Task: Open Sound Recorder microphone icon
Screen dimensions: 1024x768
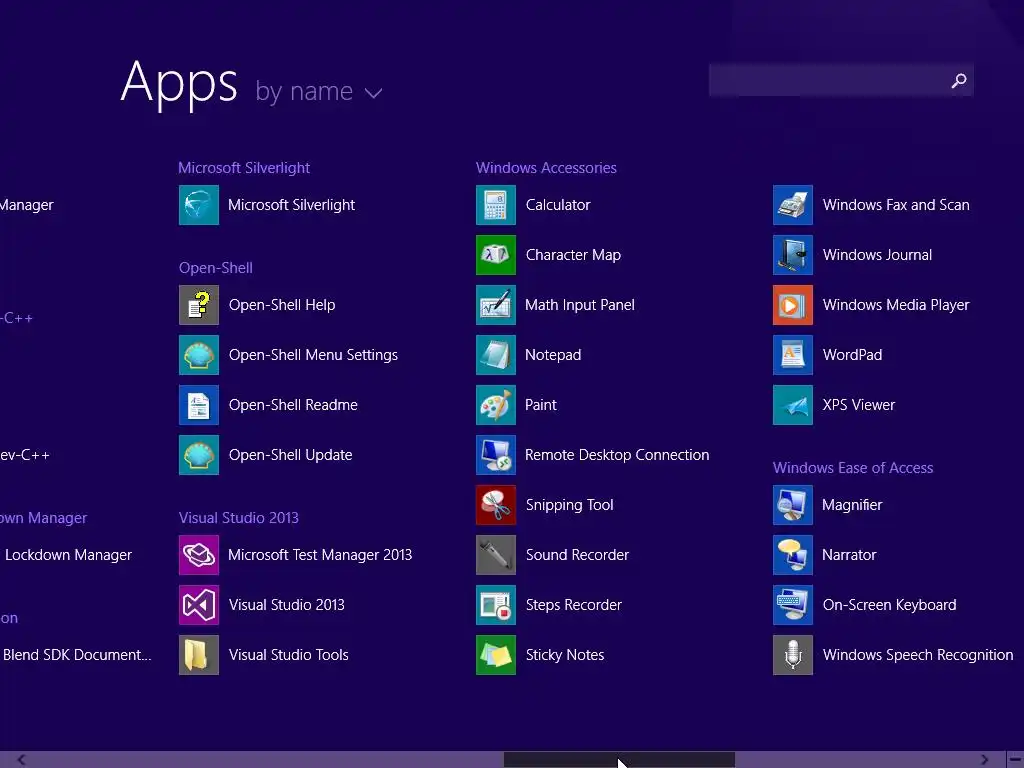Action: 496,555
